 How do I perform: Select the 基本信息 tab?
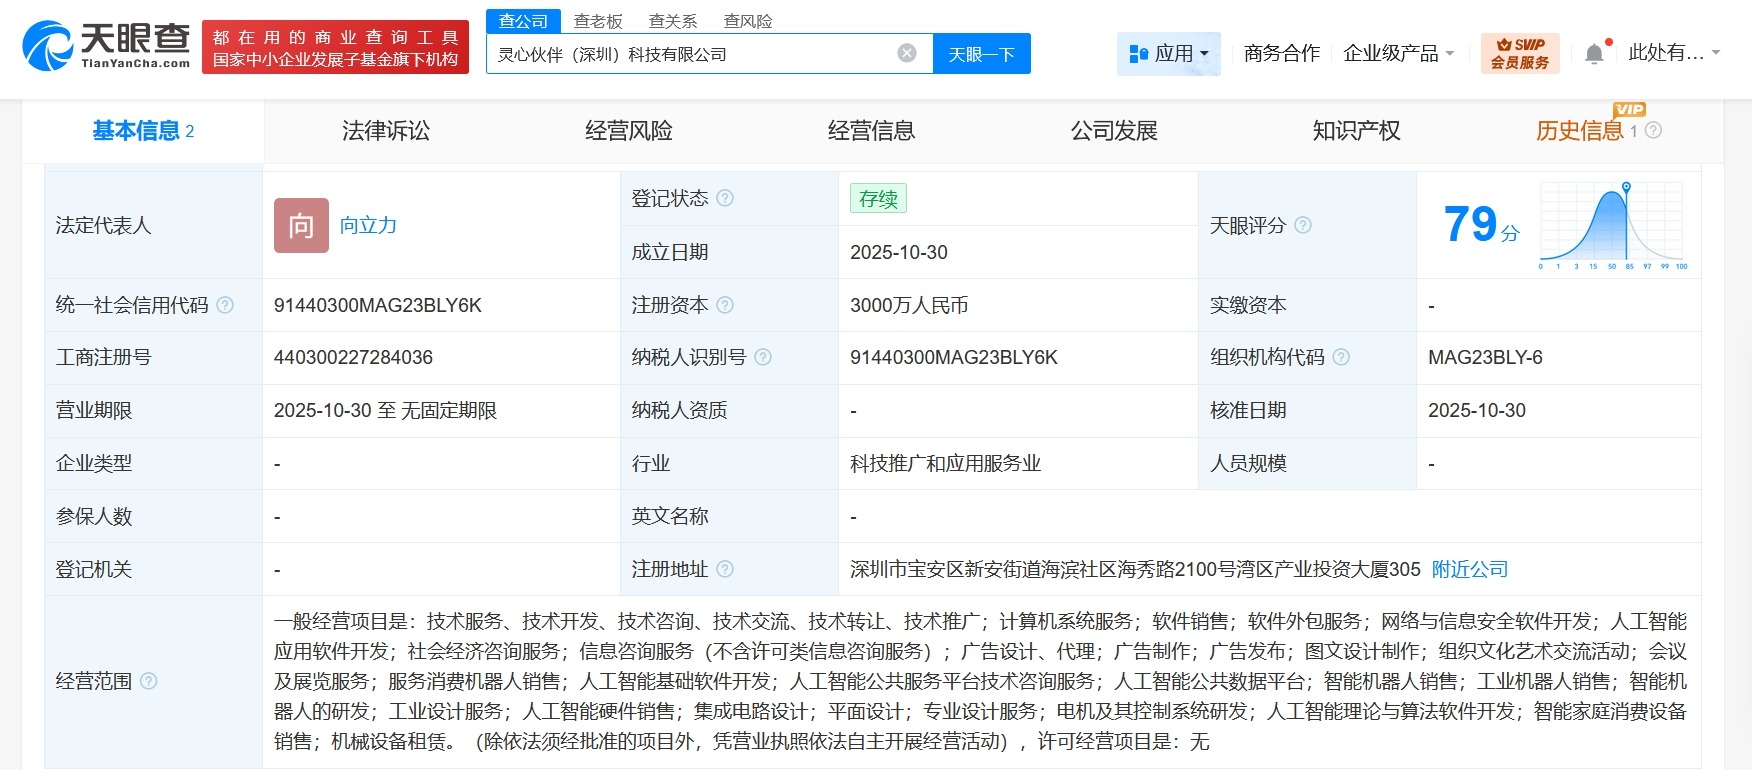143,131
